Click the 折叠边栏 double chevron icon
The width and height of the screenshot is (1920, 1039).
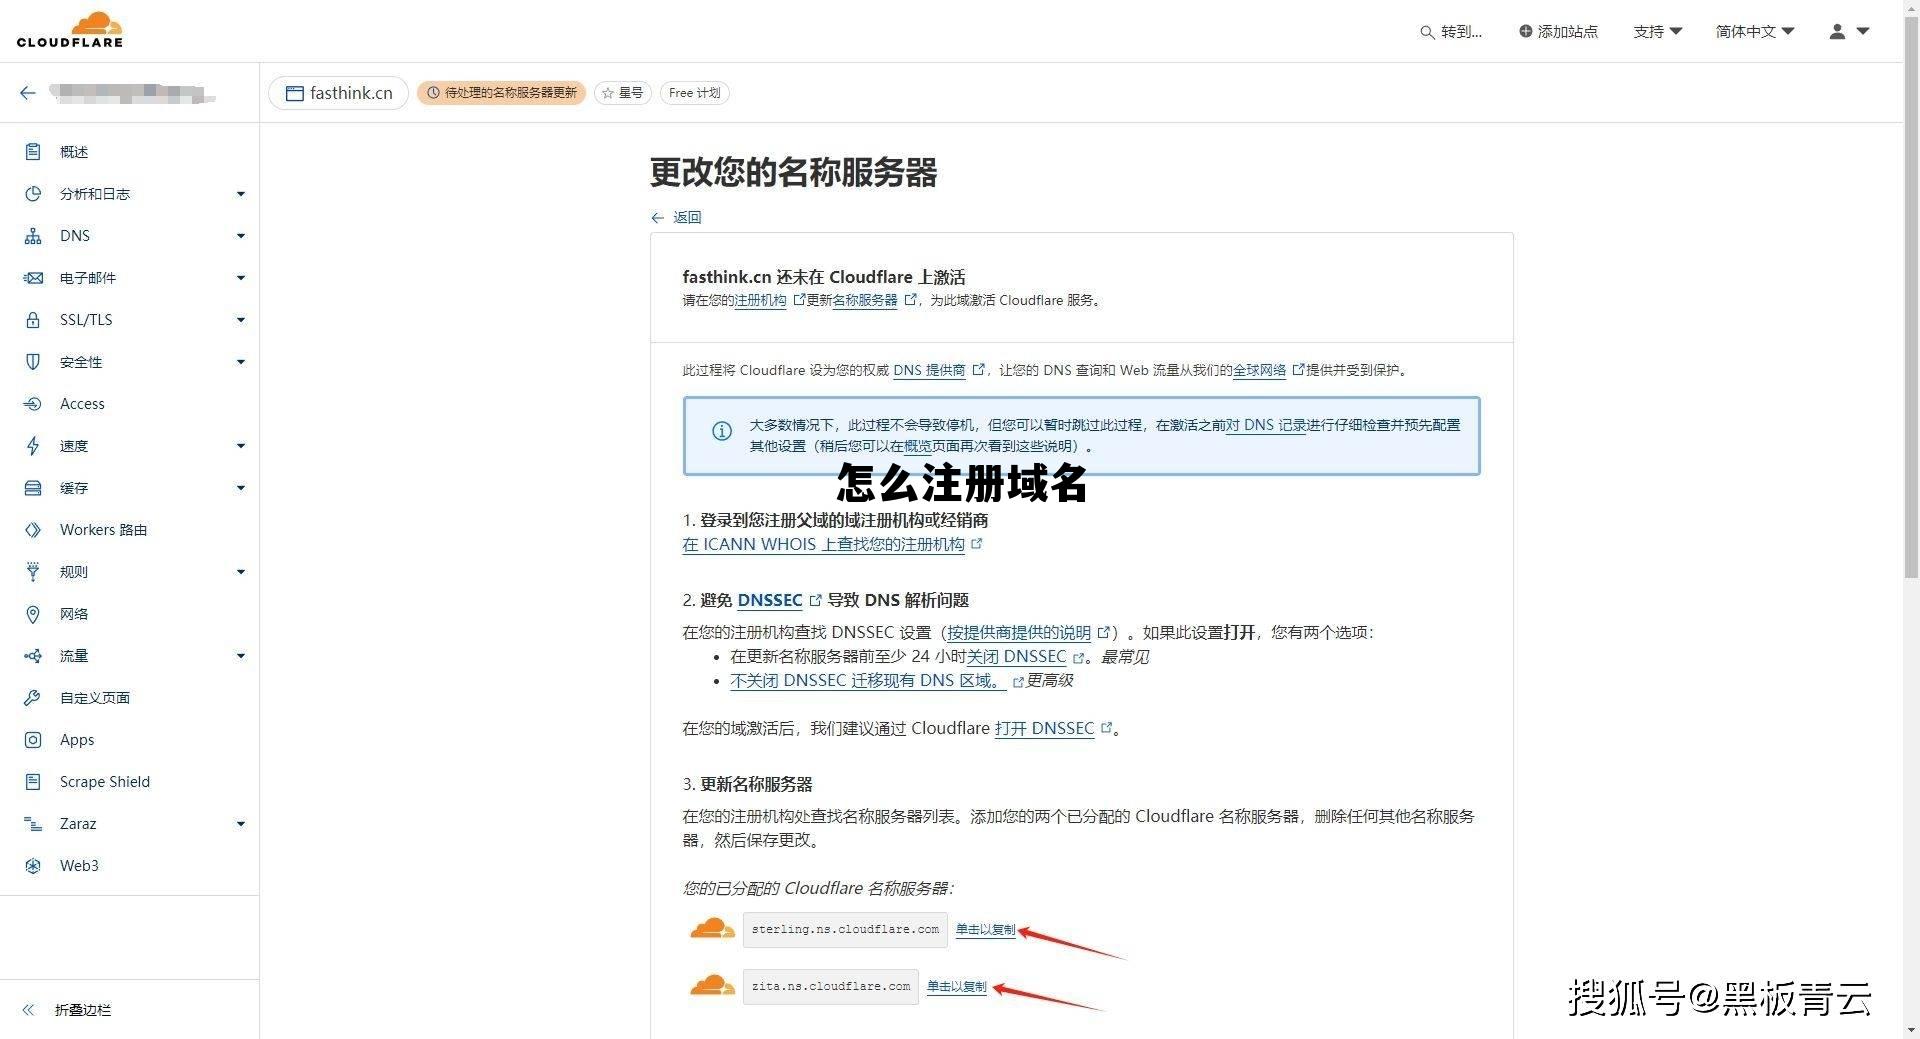(28, 1010)
